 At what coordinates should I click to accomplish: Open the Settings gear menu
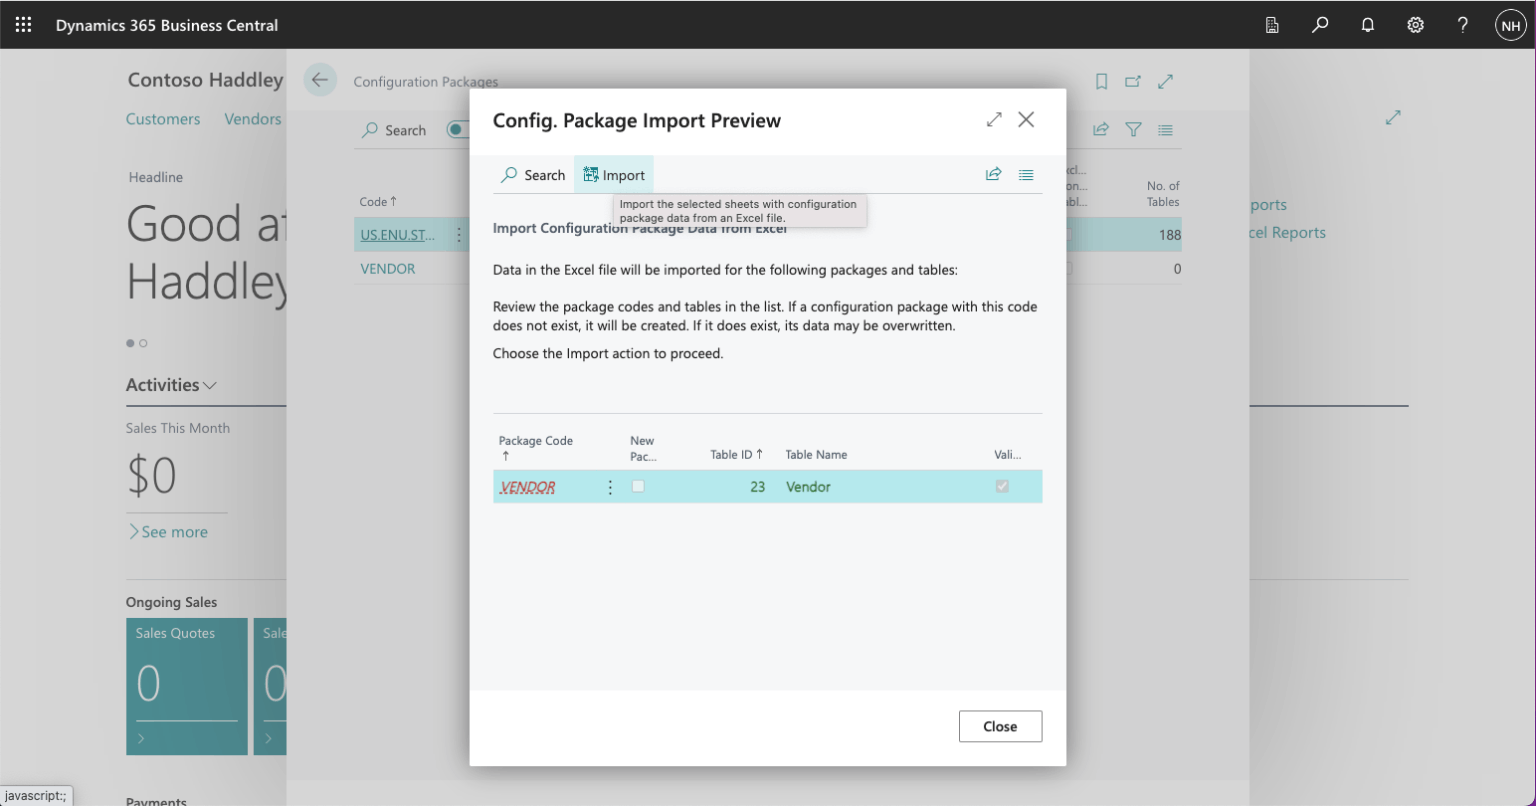1415,25
